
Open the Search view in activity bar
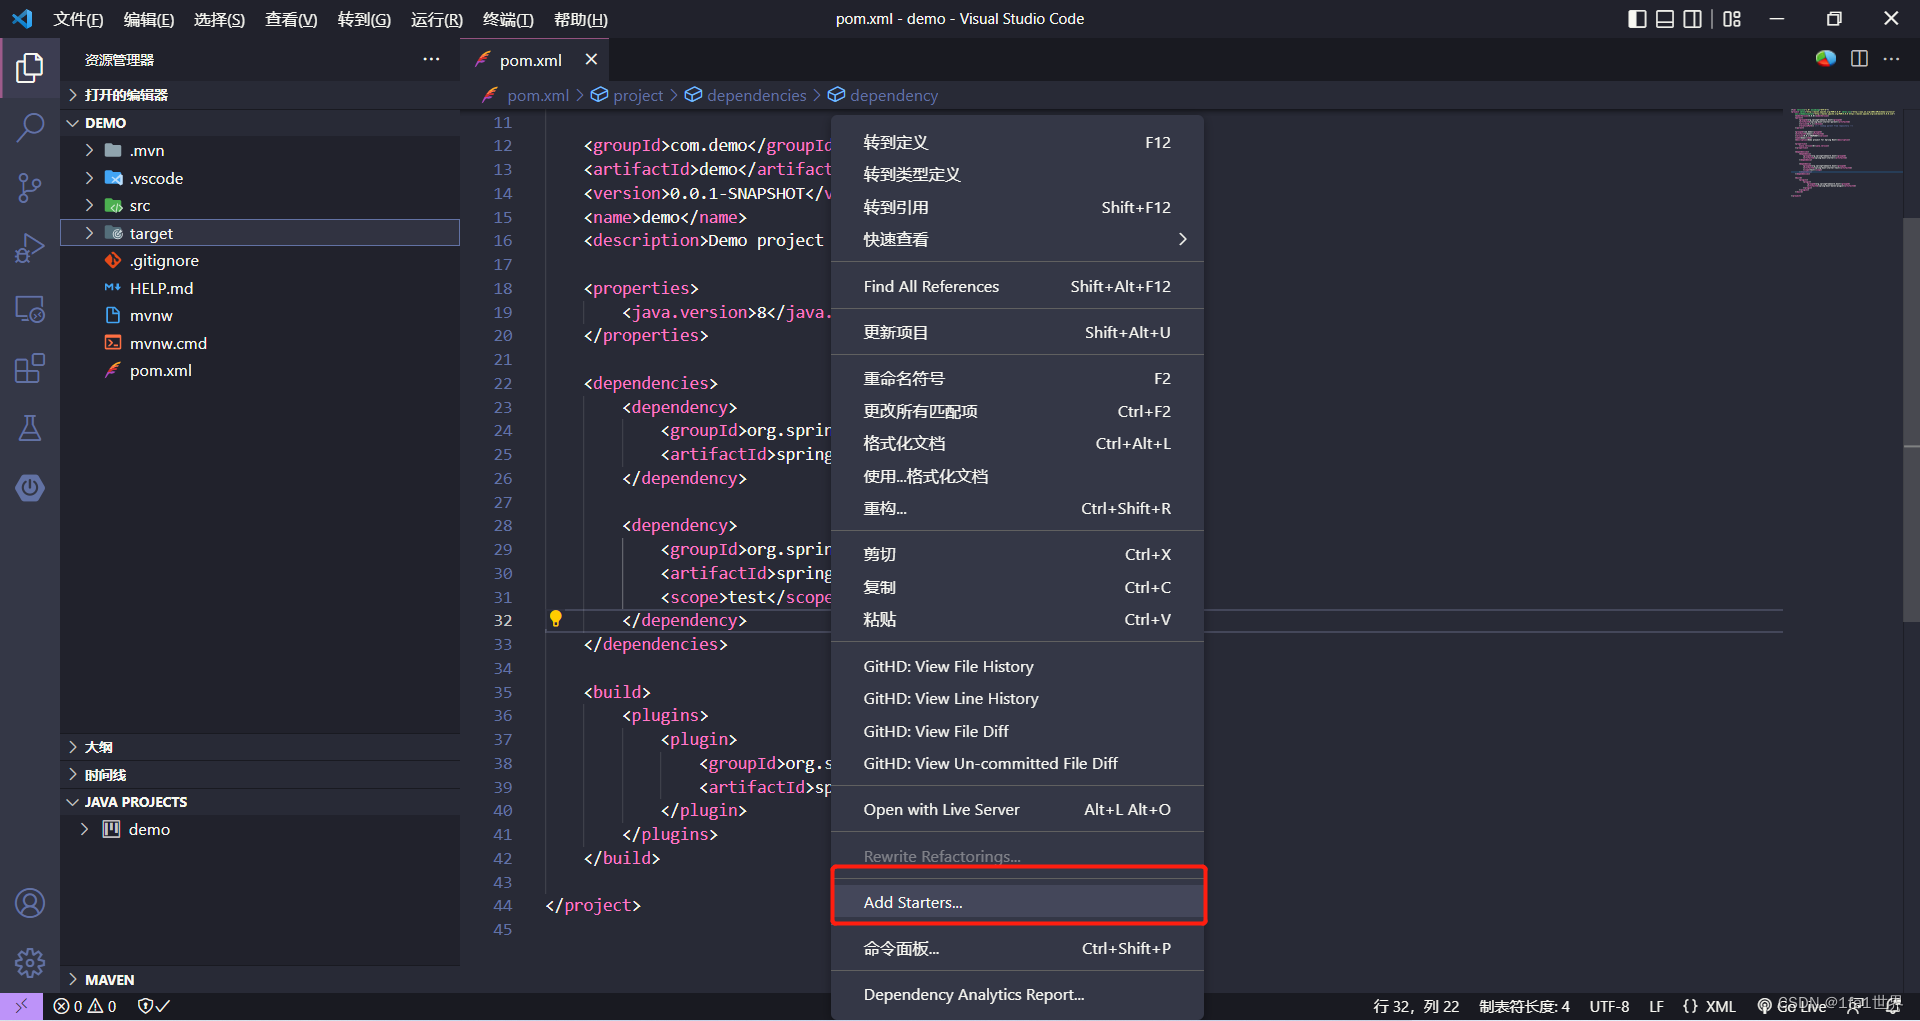[30, 127]
